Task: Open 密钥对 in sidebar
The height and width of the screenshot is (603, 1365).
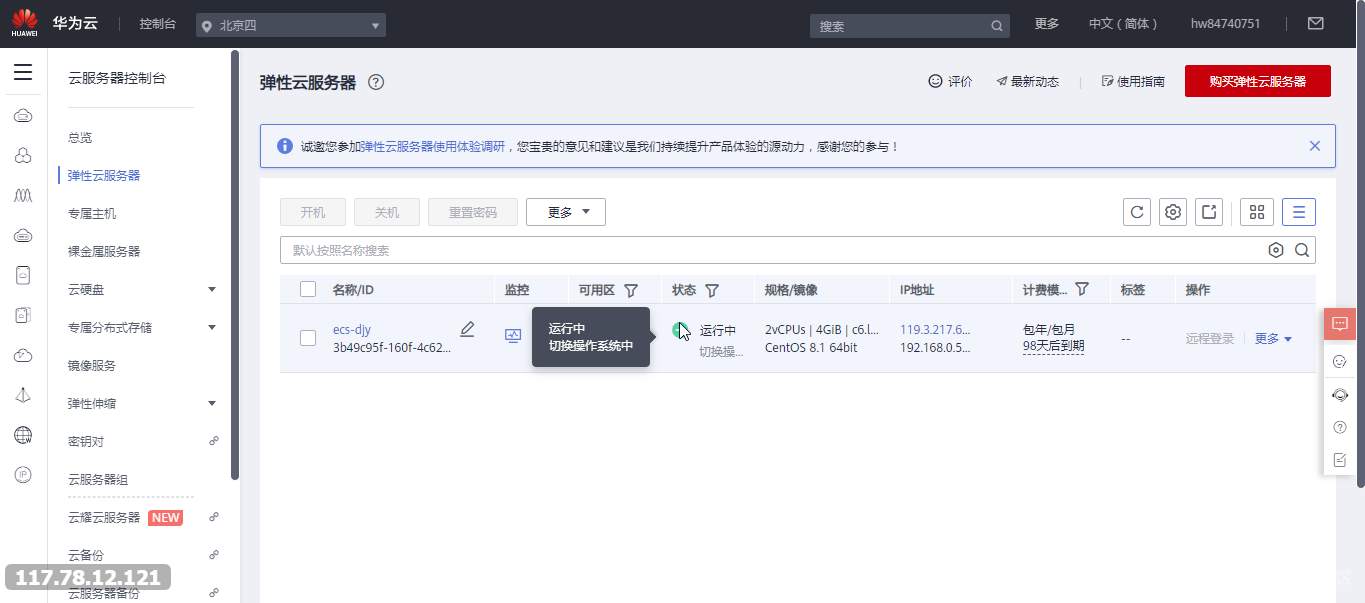Action: [86, 441]
